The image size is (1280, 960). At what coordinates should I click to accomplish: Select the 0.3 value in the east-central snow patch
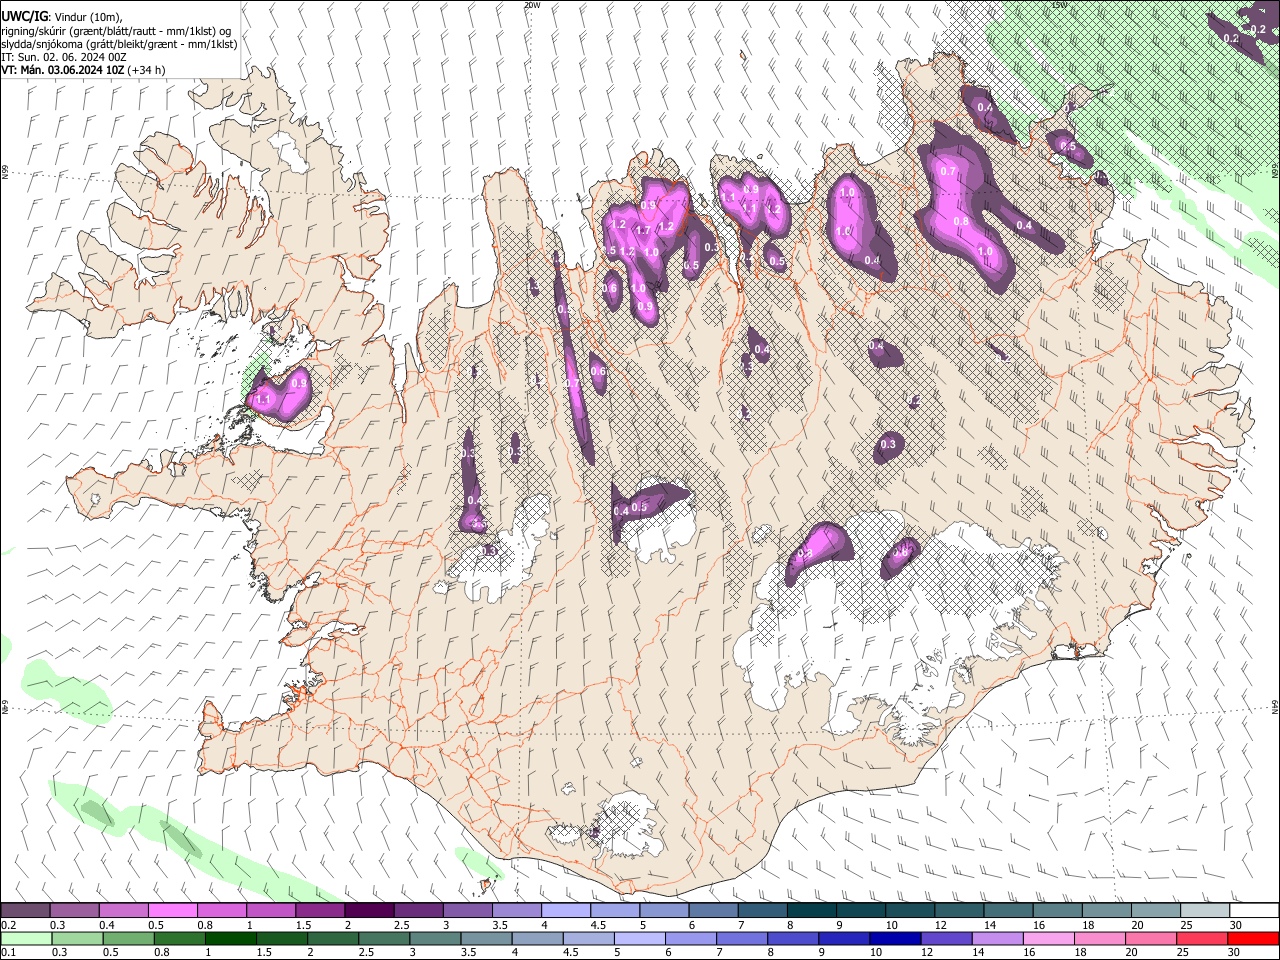888,445
